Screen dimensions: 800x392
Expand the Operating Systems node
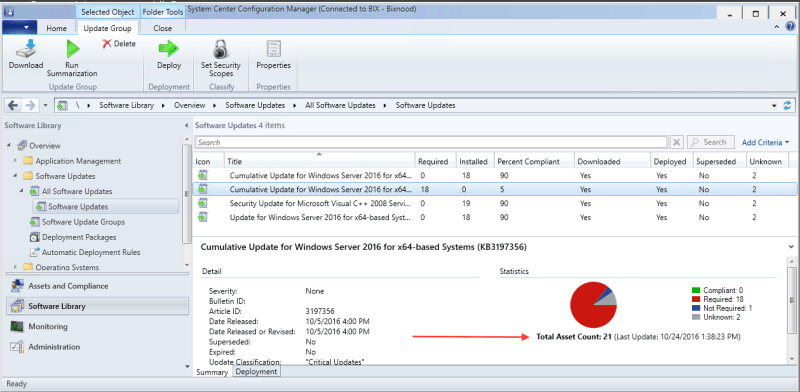(16, 267)
